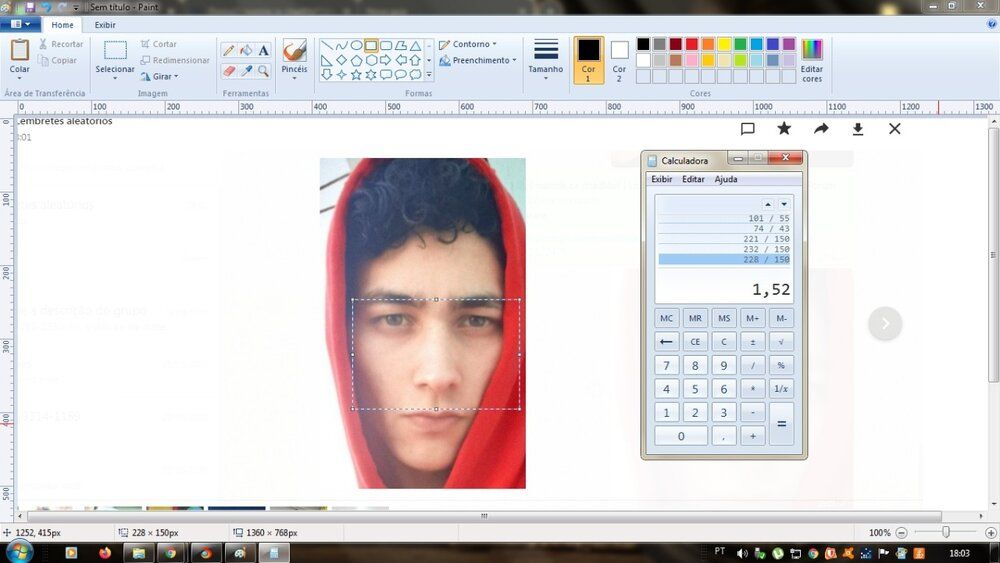1000x563 pixels.
Task: Click the zoom in plus button
Action: (x=991, y=532)
